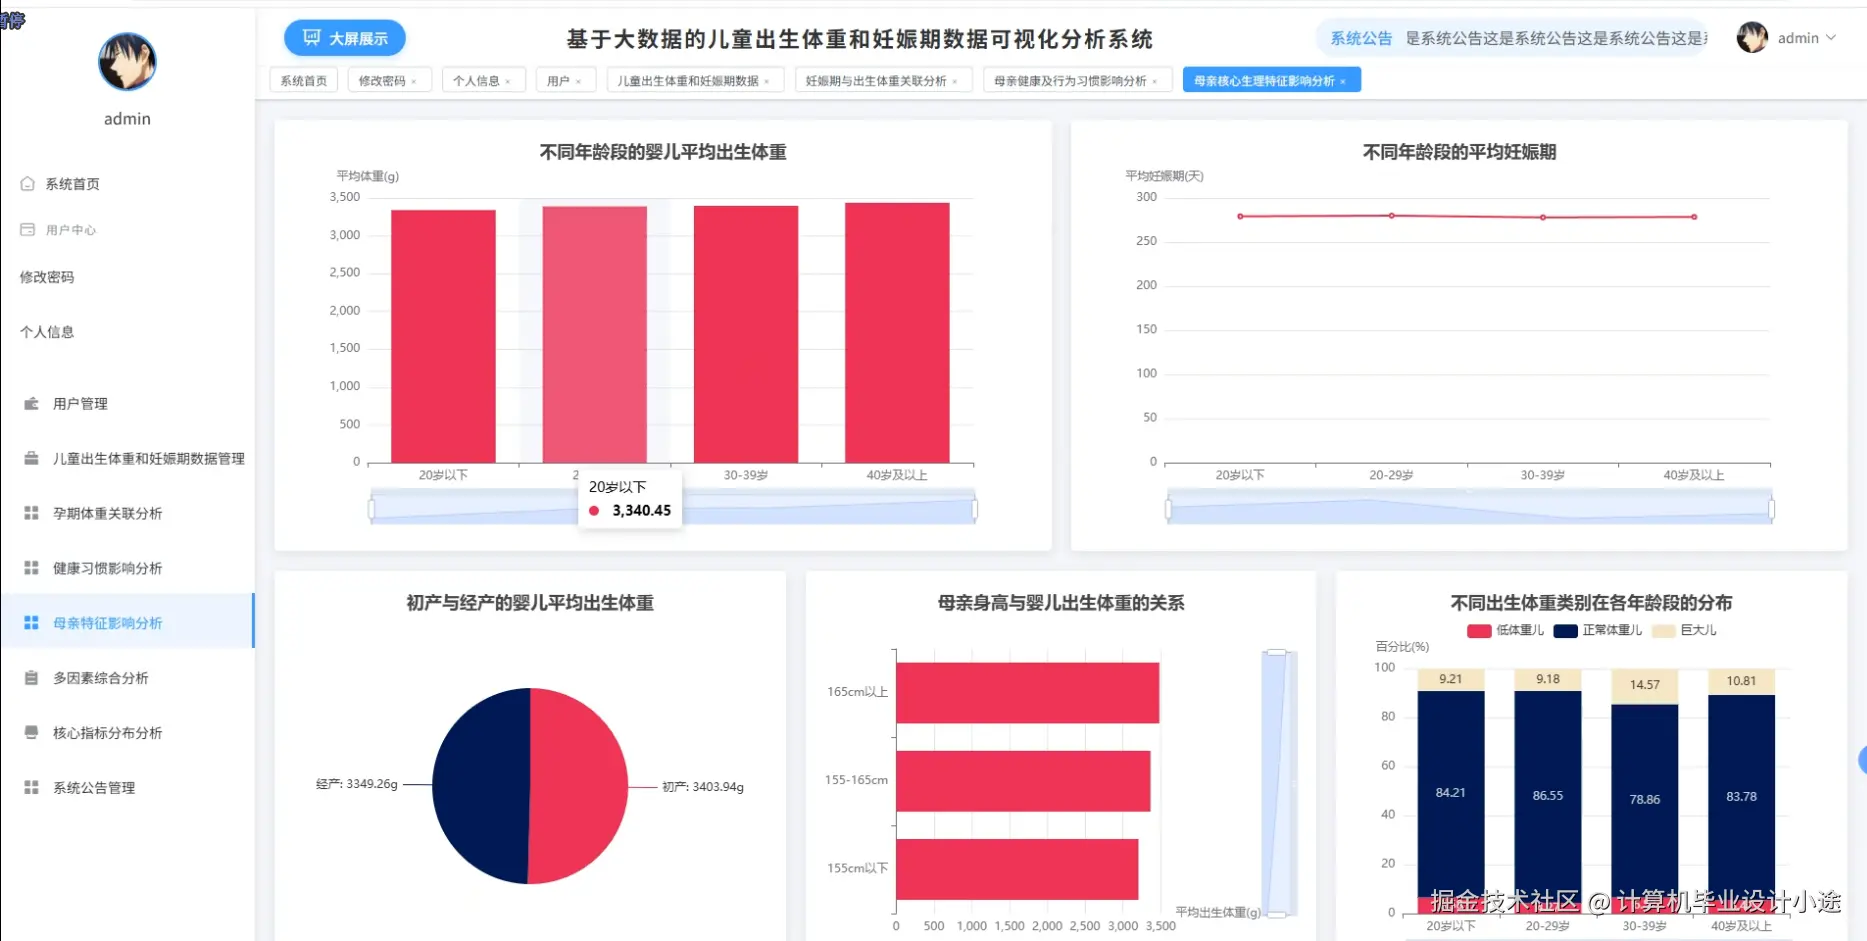The image size is (1867, 941).
Task: Click the admin avatar image
Action: coord(1751,38)
